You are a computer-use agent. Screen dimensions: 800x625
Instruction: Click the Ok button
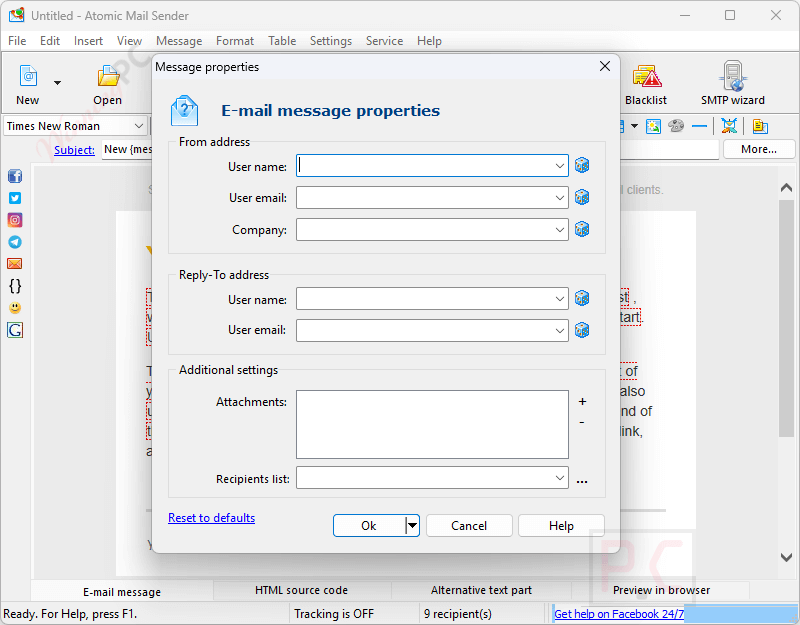[x=369, y=526]
